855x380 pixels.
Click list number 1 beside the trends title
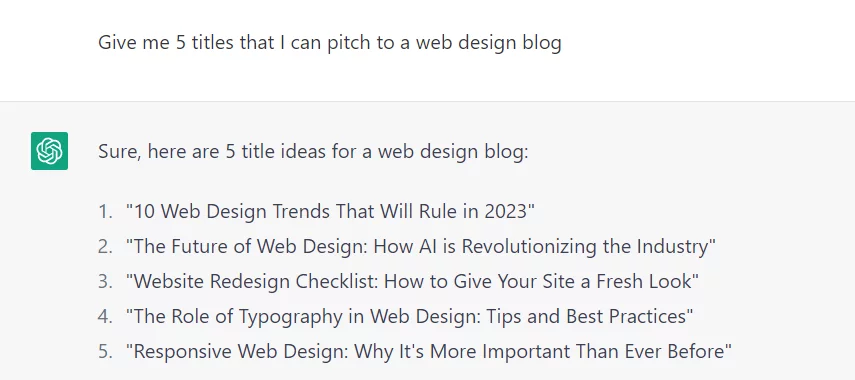click(105, 211)
